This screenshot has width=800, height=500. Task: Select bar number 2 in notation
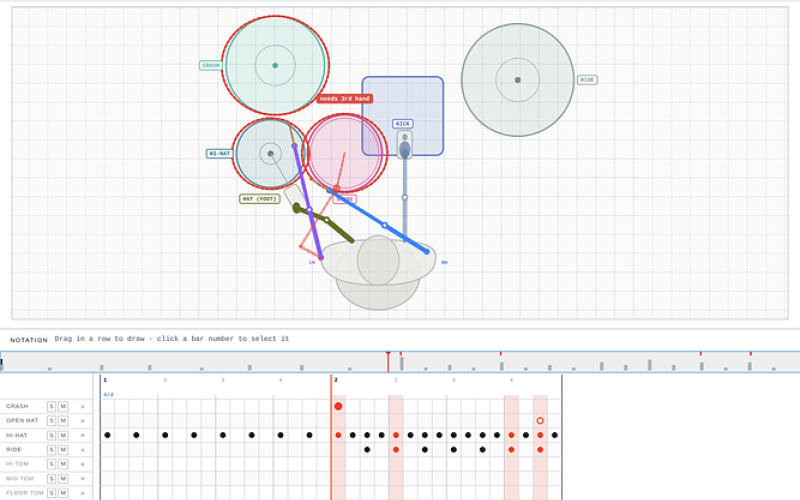(336, 380)
